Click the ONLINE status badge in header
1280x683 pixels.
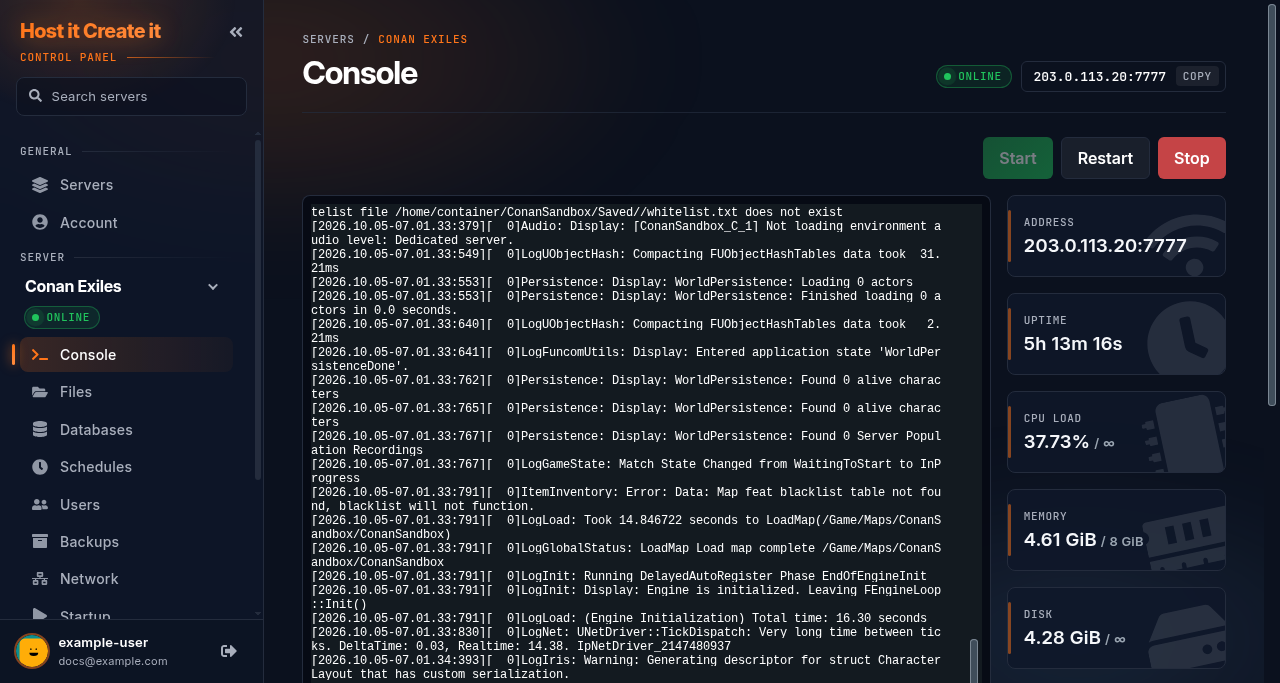(x=974, y=76)
